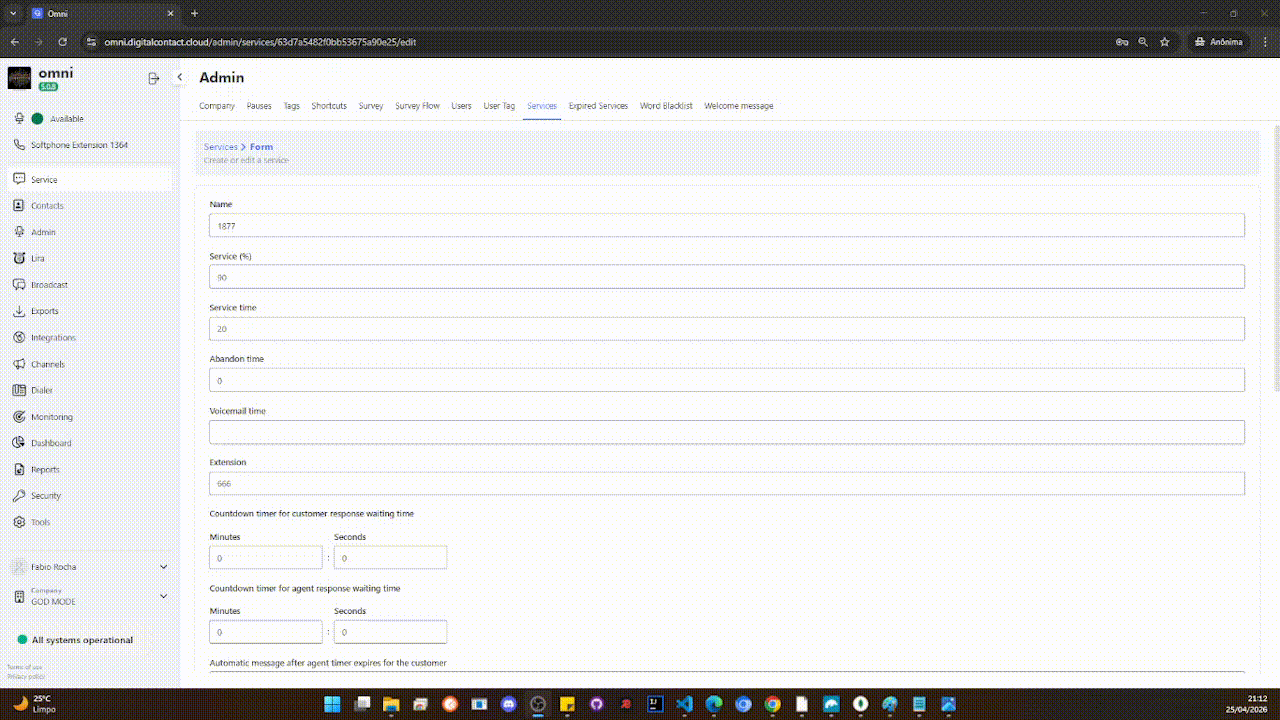Open the Exports download icon in sidebar
The width and height of the screenshot is (1280, 720).
point(19,311)
